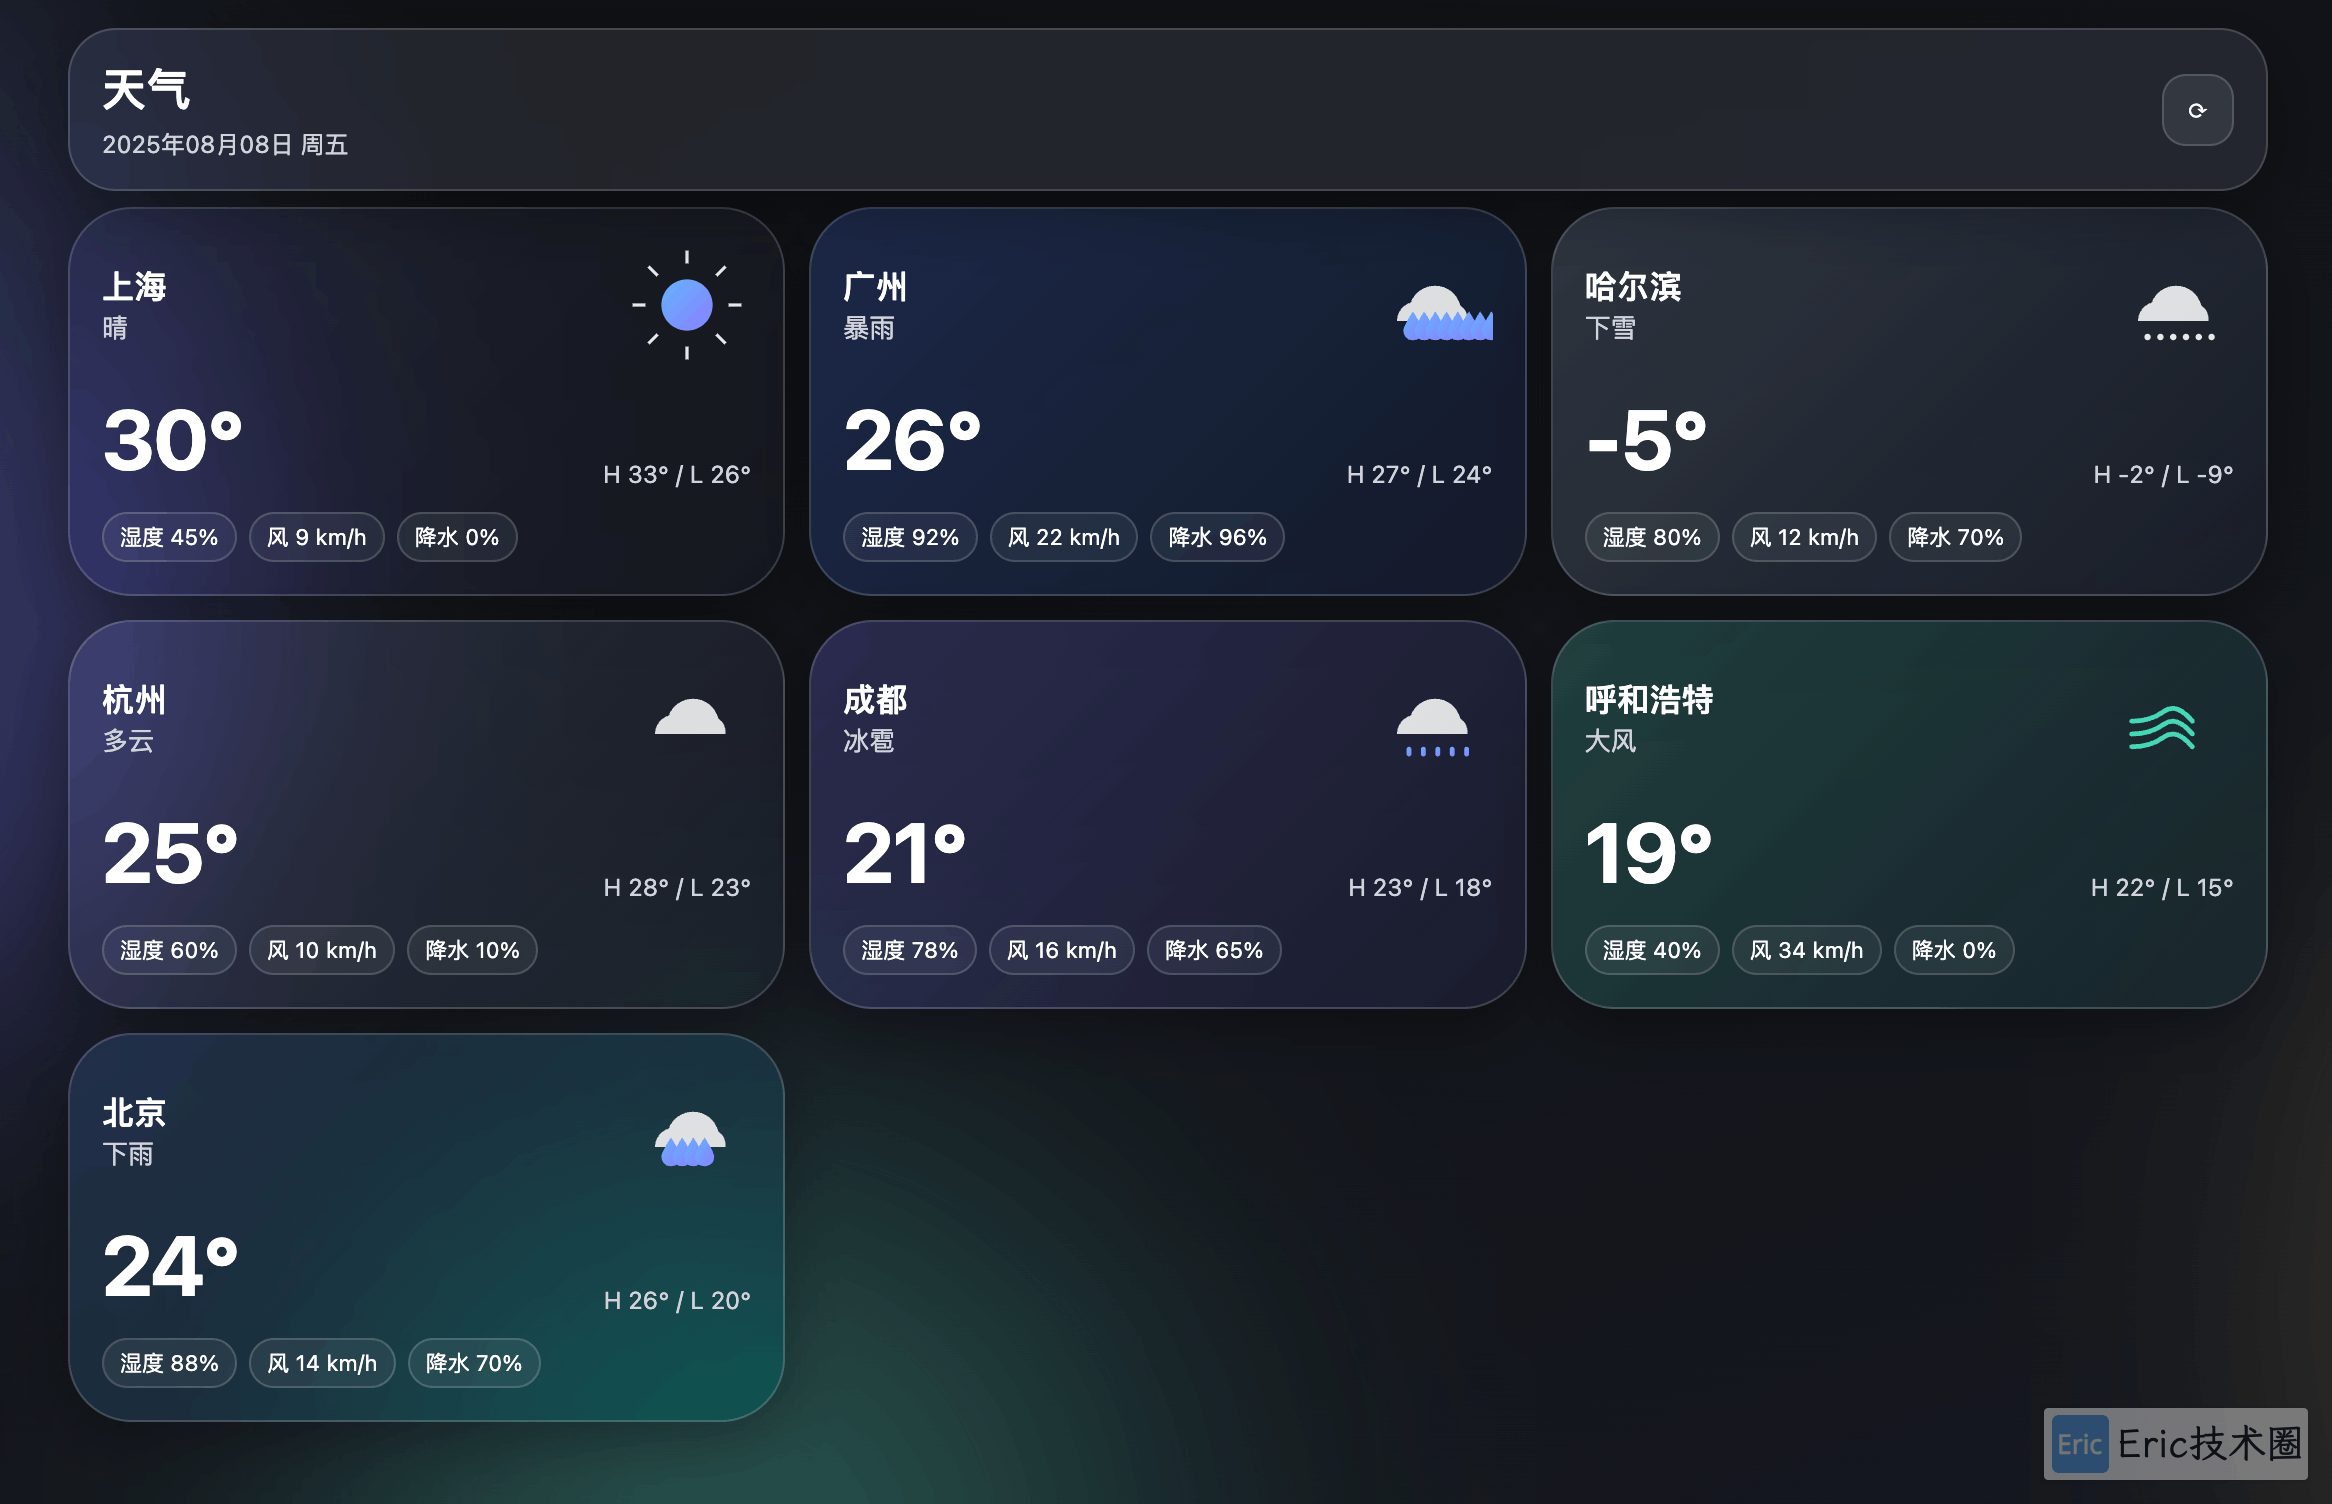Select the 降水 70% chip on 哈尔滨

[1955, 537]
